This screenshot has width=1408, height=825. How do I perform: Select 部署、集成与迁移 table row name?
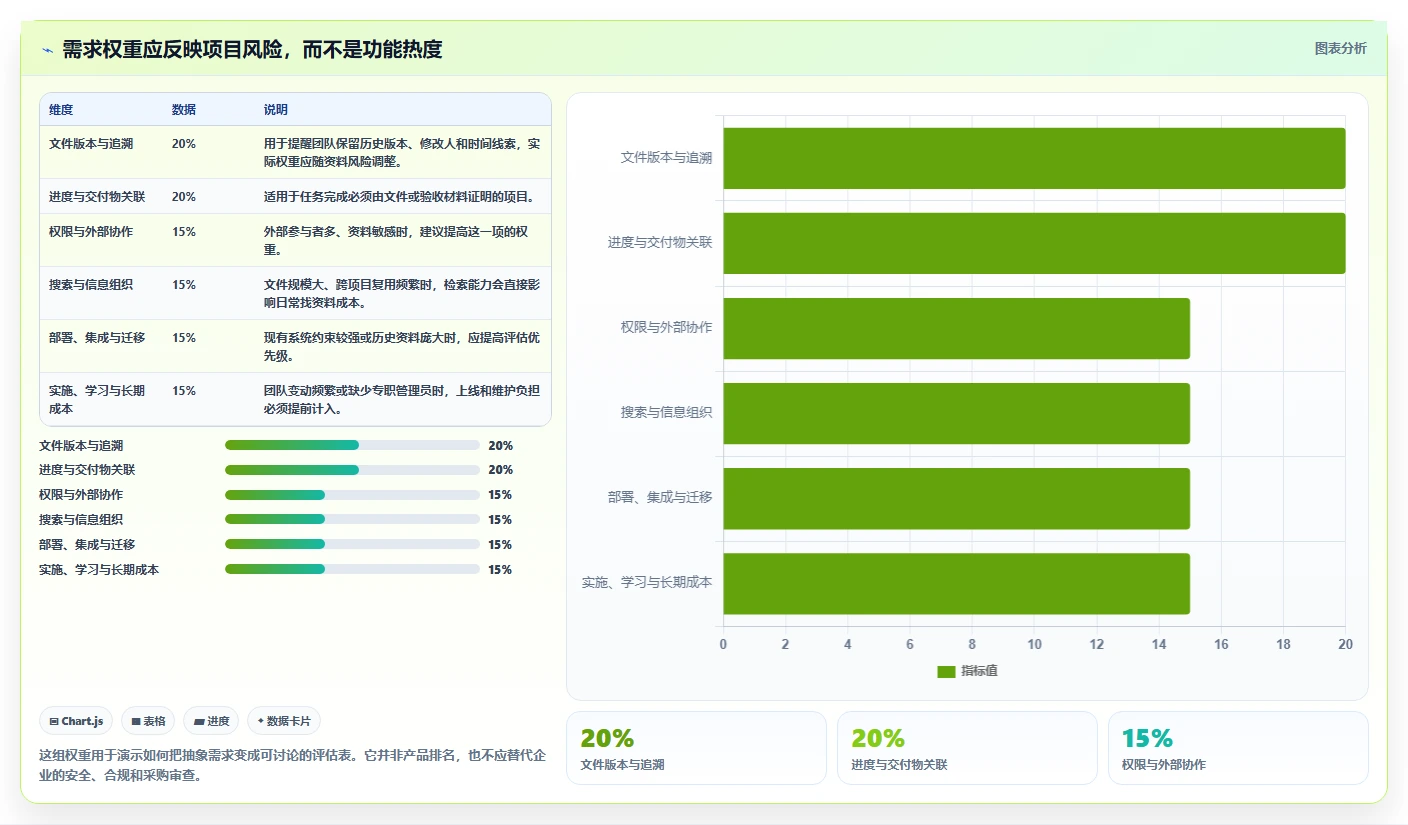tap(97, 338)
